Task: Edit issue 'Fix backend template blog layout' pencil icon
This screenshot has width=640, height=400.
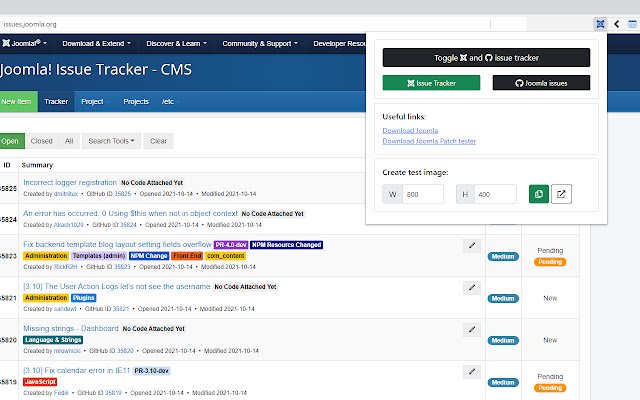Action: pyautogui.click(x=472, y=245)
